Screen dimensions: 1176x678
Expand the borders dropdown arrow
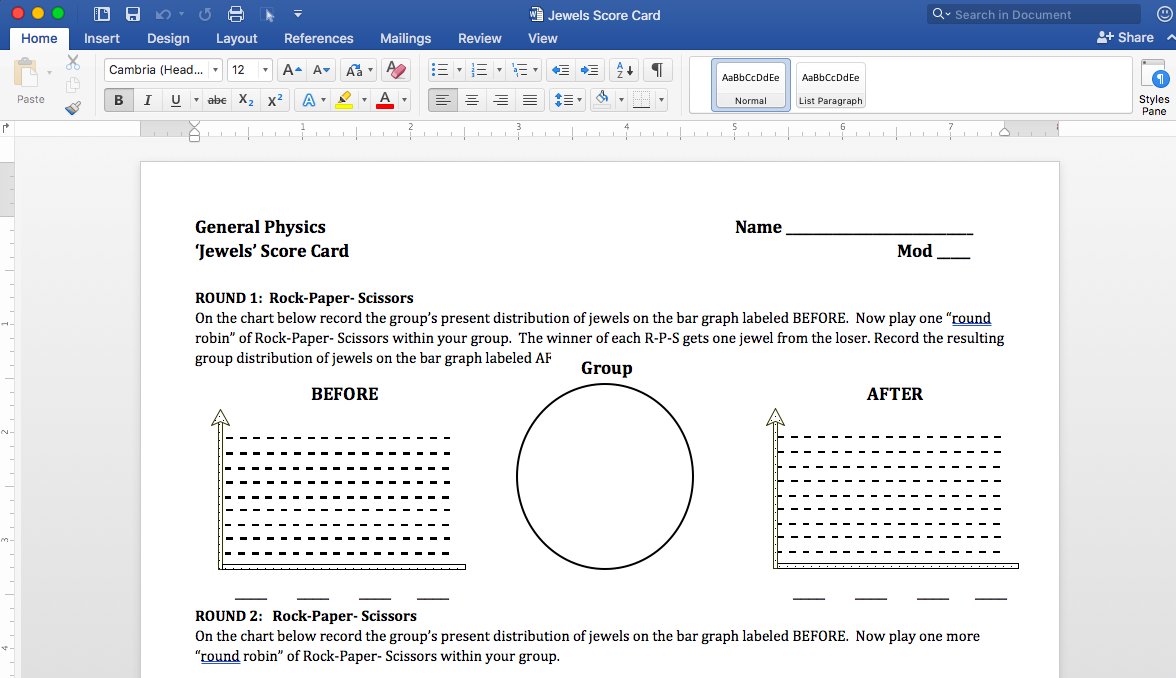(x=661, y=100)
